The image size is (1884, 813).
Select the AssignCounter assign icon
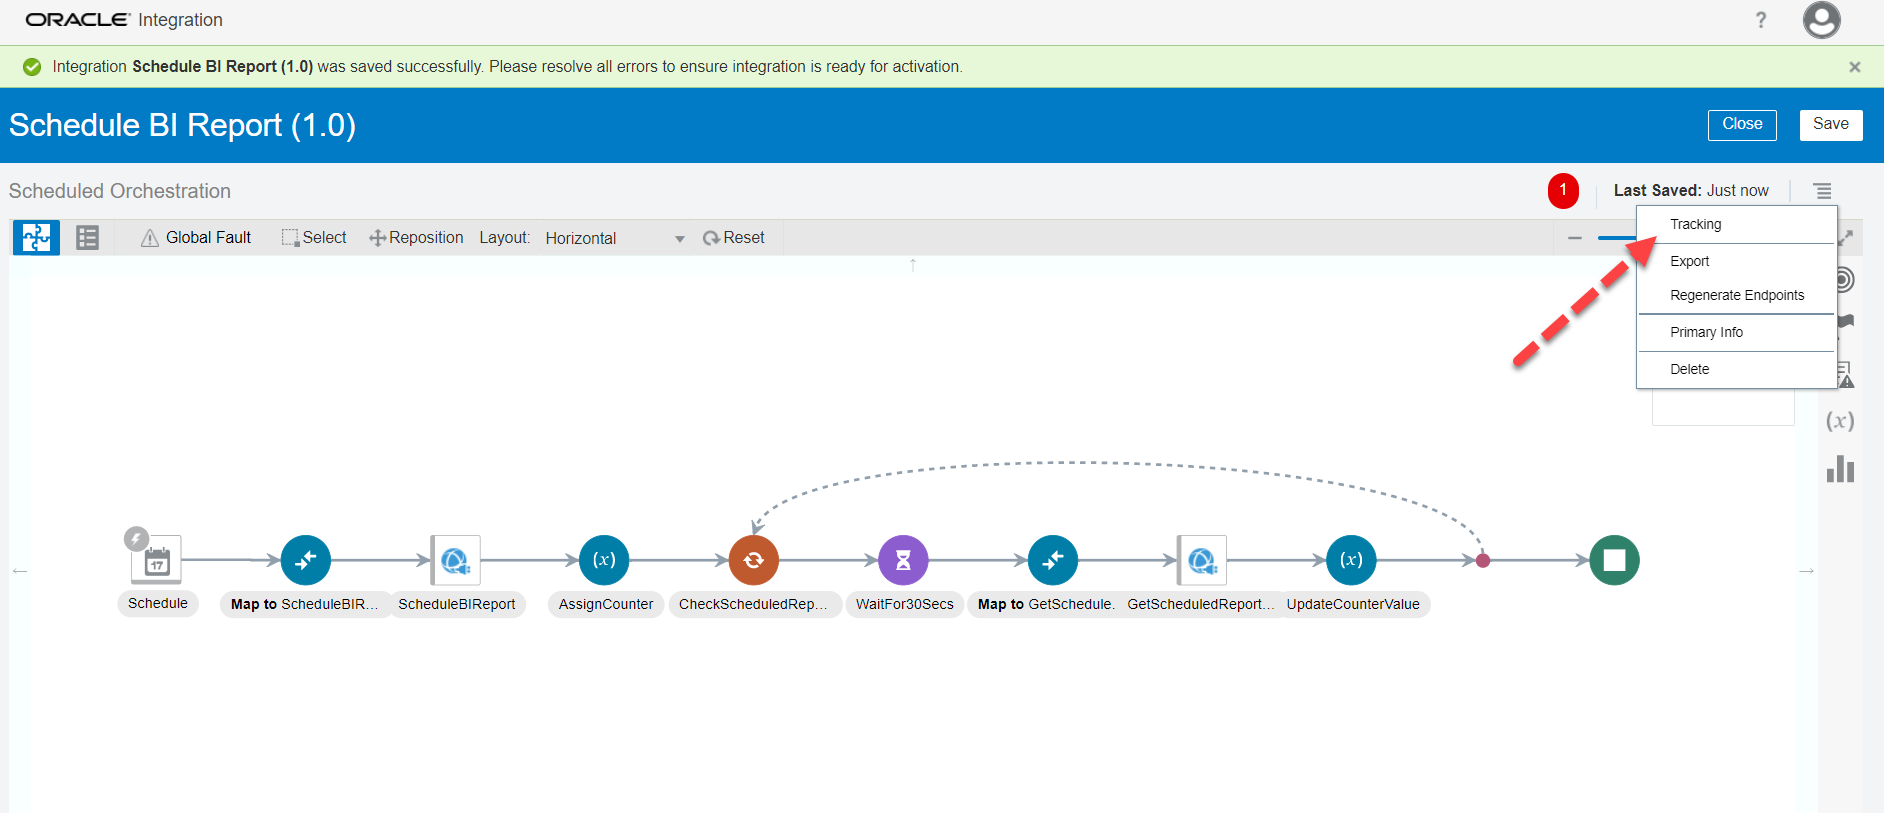pos(604,560)
